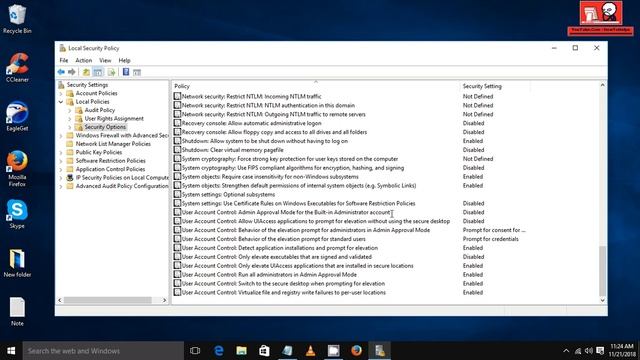Select CCleaner desktop icon
The height and width of the screenshot is (360, 640).
pos(17,68)
